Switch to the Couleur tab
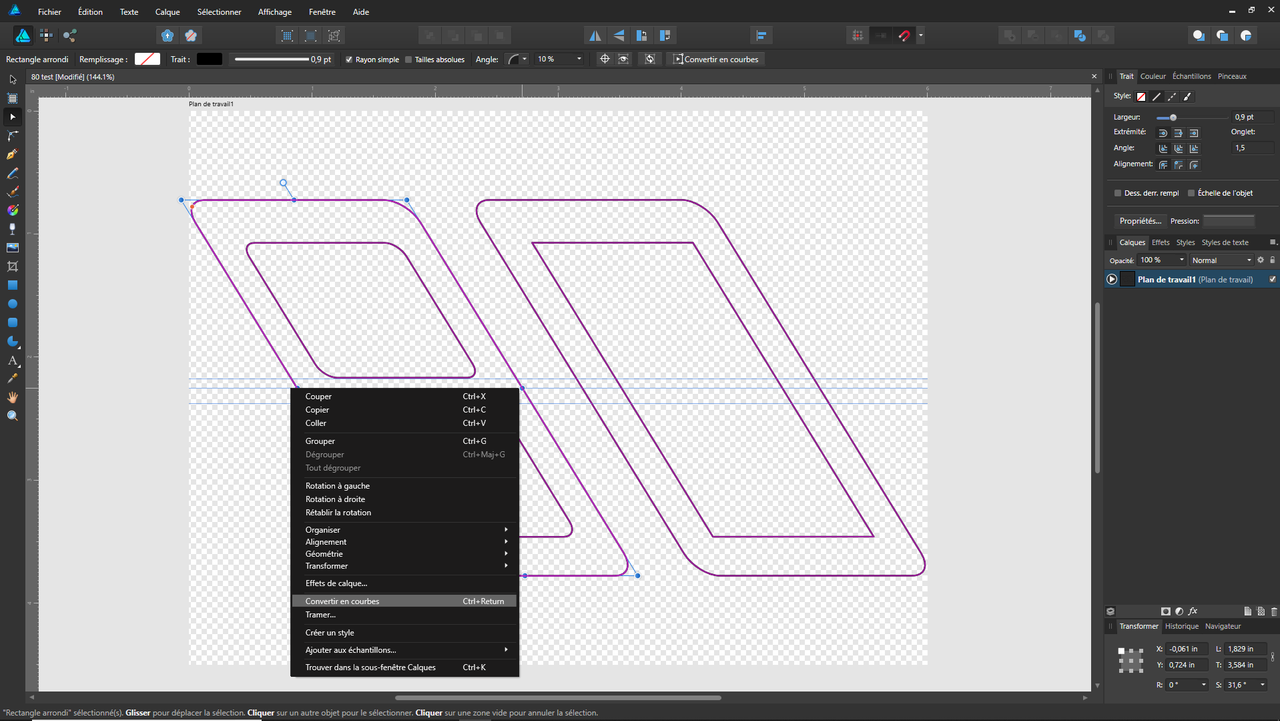 1153,76
